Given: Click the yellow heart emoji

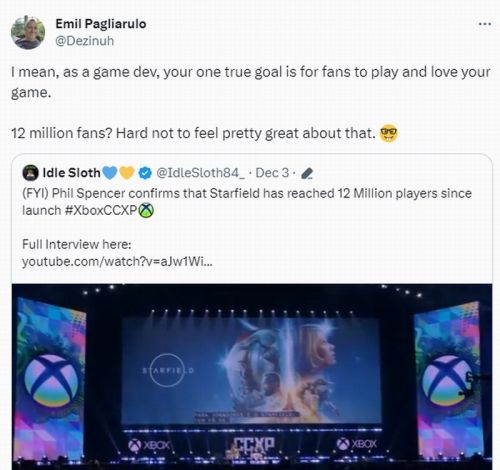Looking at the screenshot, I should click(127, 173).
